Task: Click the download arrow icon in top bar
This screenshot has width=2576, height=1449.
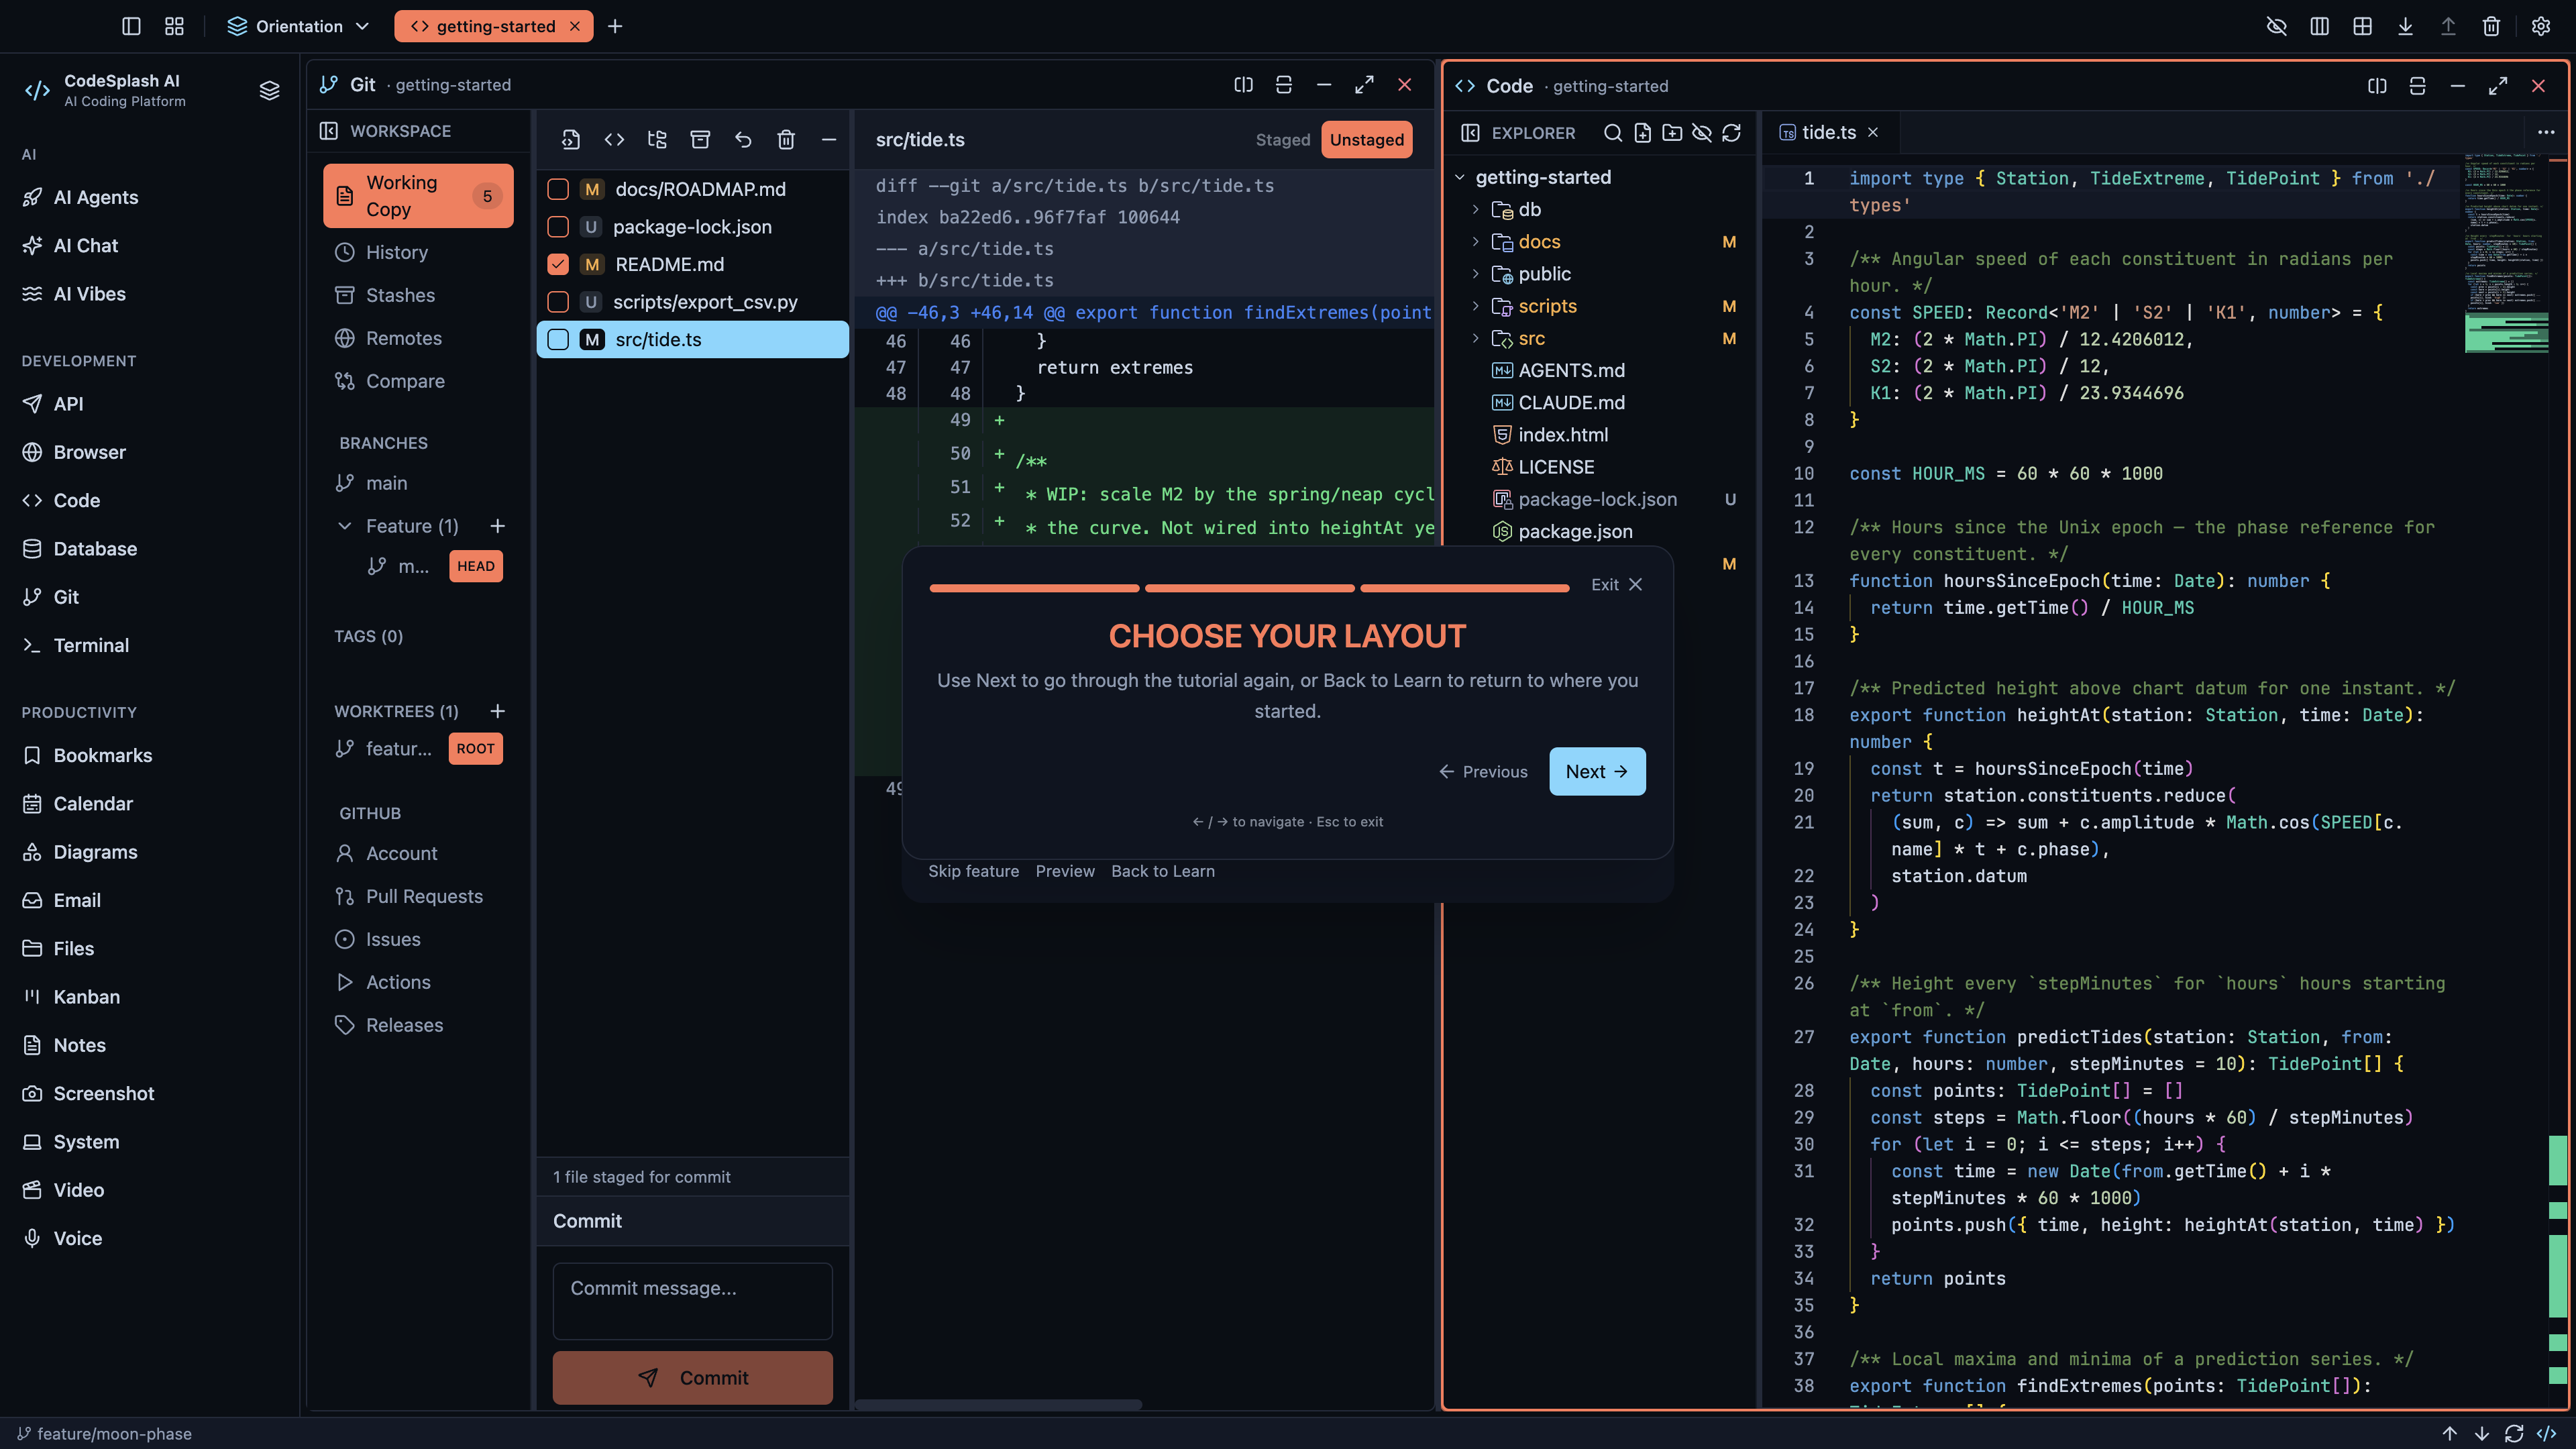Action: [2405, 26]
